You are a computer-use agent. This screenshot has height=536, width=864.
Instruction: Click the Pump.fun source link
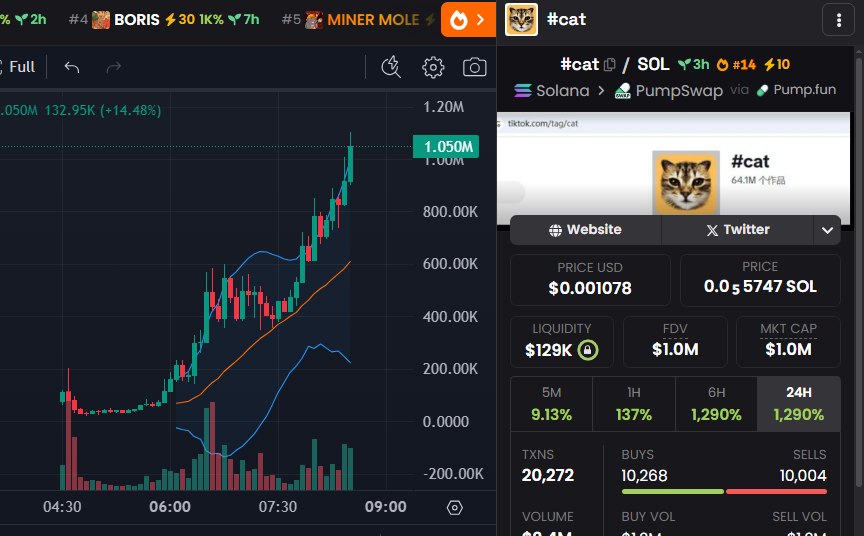coord(796,90)
